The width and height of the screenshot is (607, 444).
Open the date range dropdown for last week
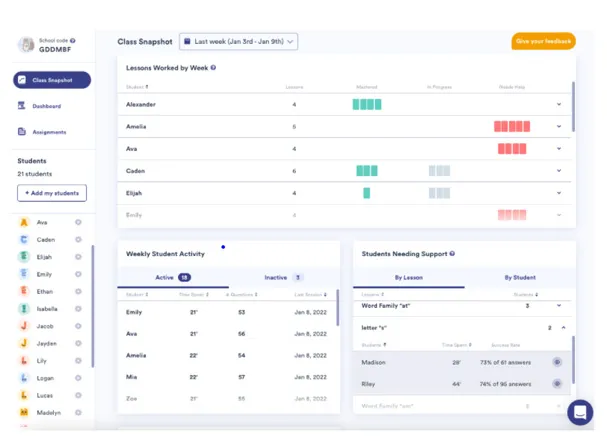tap(238, 42)
